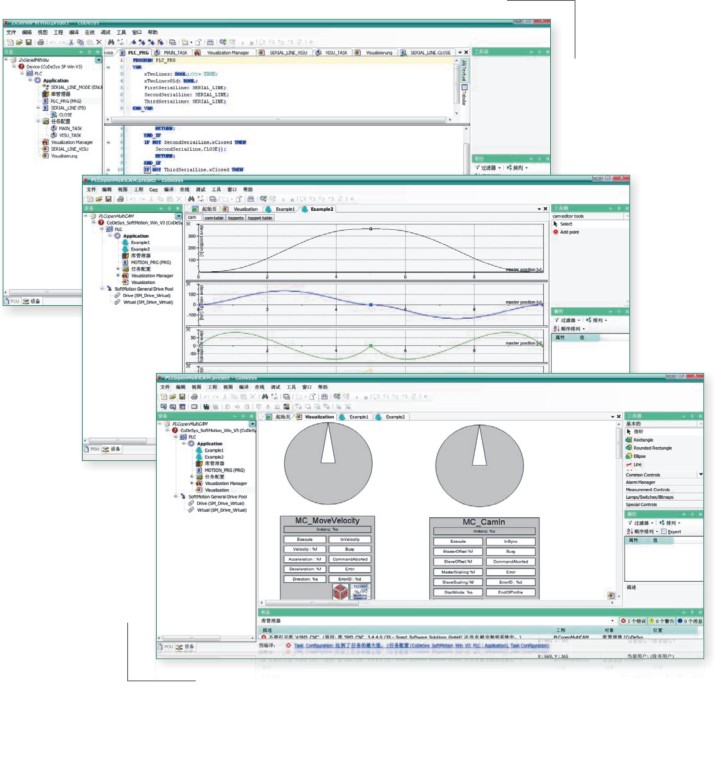Screen dimensions: 715x767
Task: Select the Line drawing tool
Action: click(x=638, y=464)
